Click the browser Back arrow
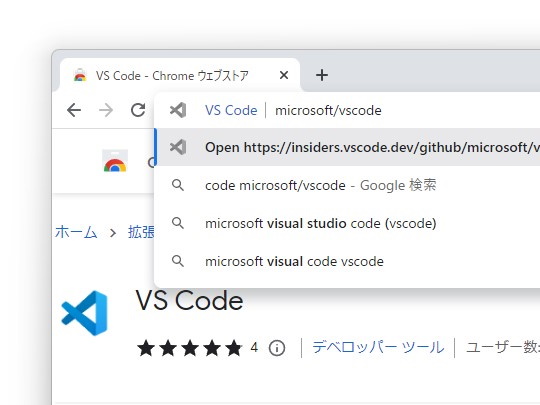The width and height of the screenshot is (540, 405). click(x=74, y=110)
